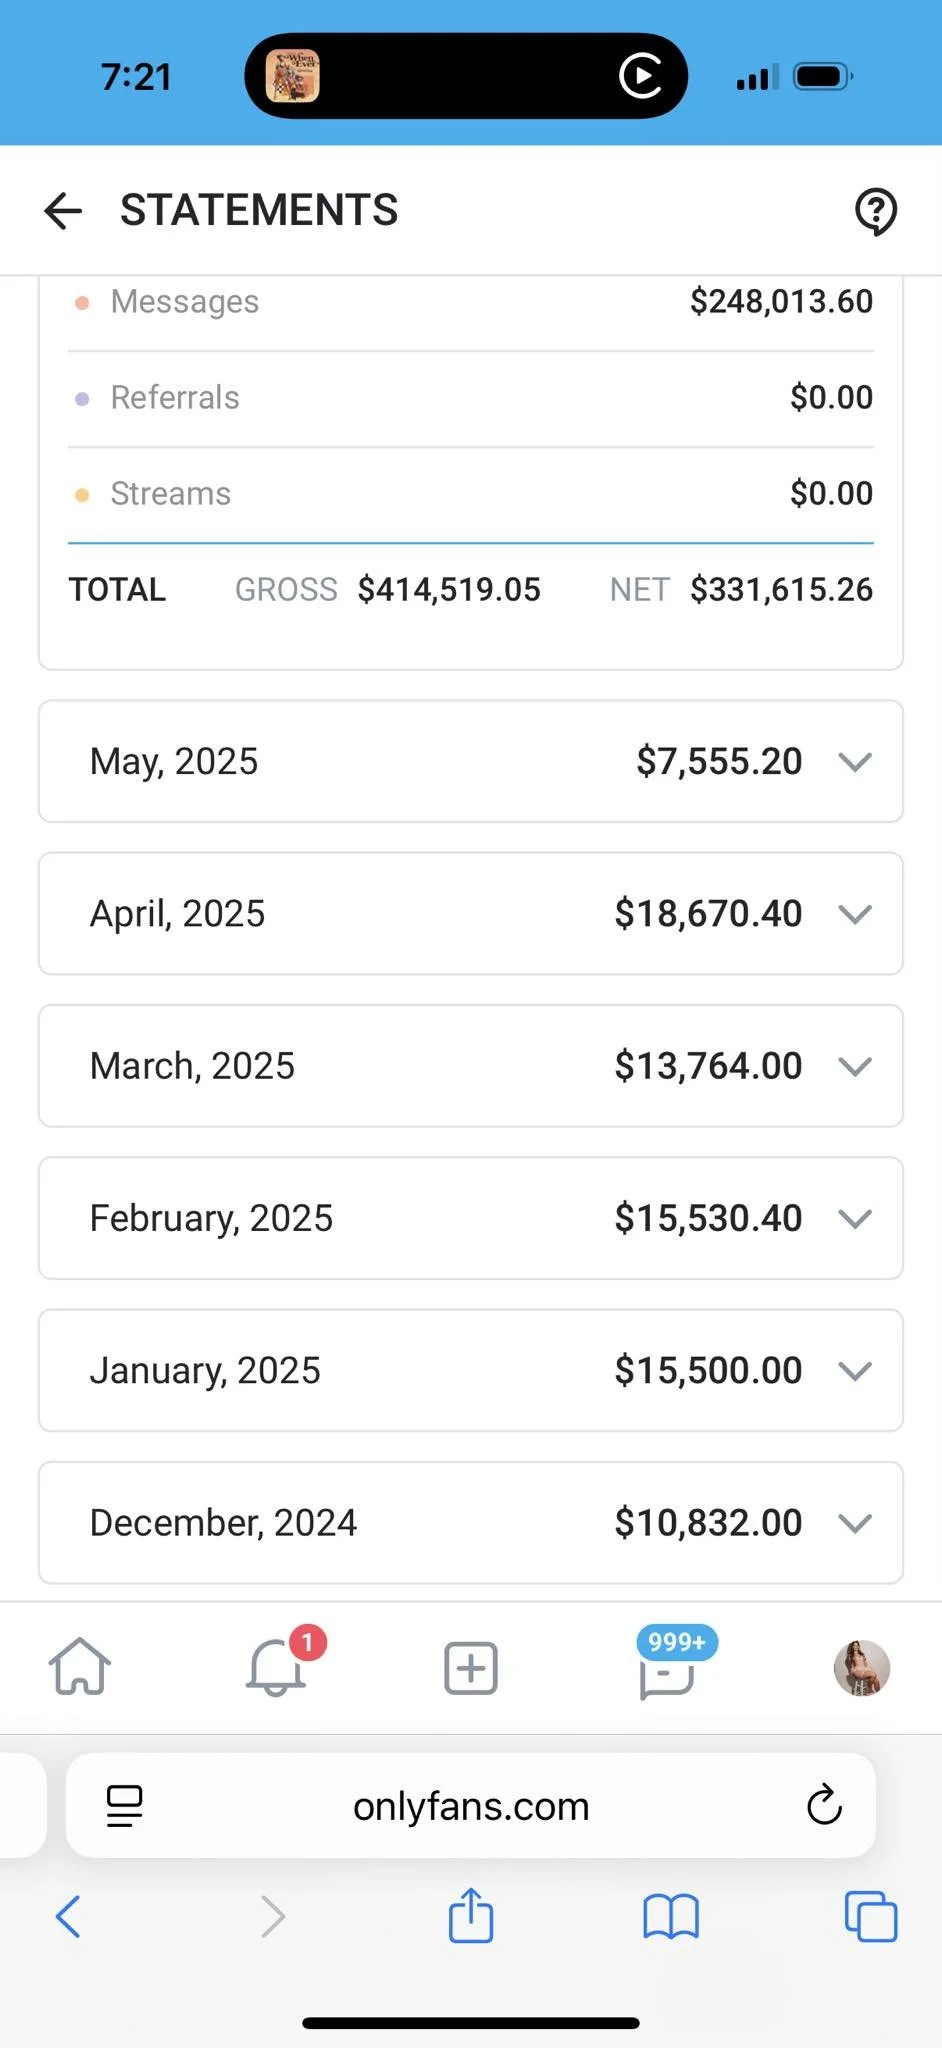Viewport: 942px width, 2048px height.
Task: Open the notifications bell
Action: pos(276,1667)
